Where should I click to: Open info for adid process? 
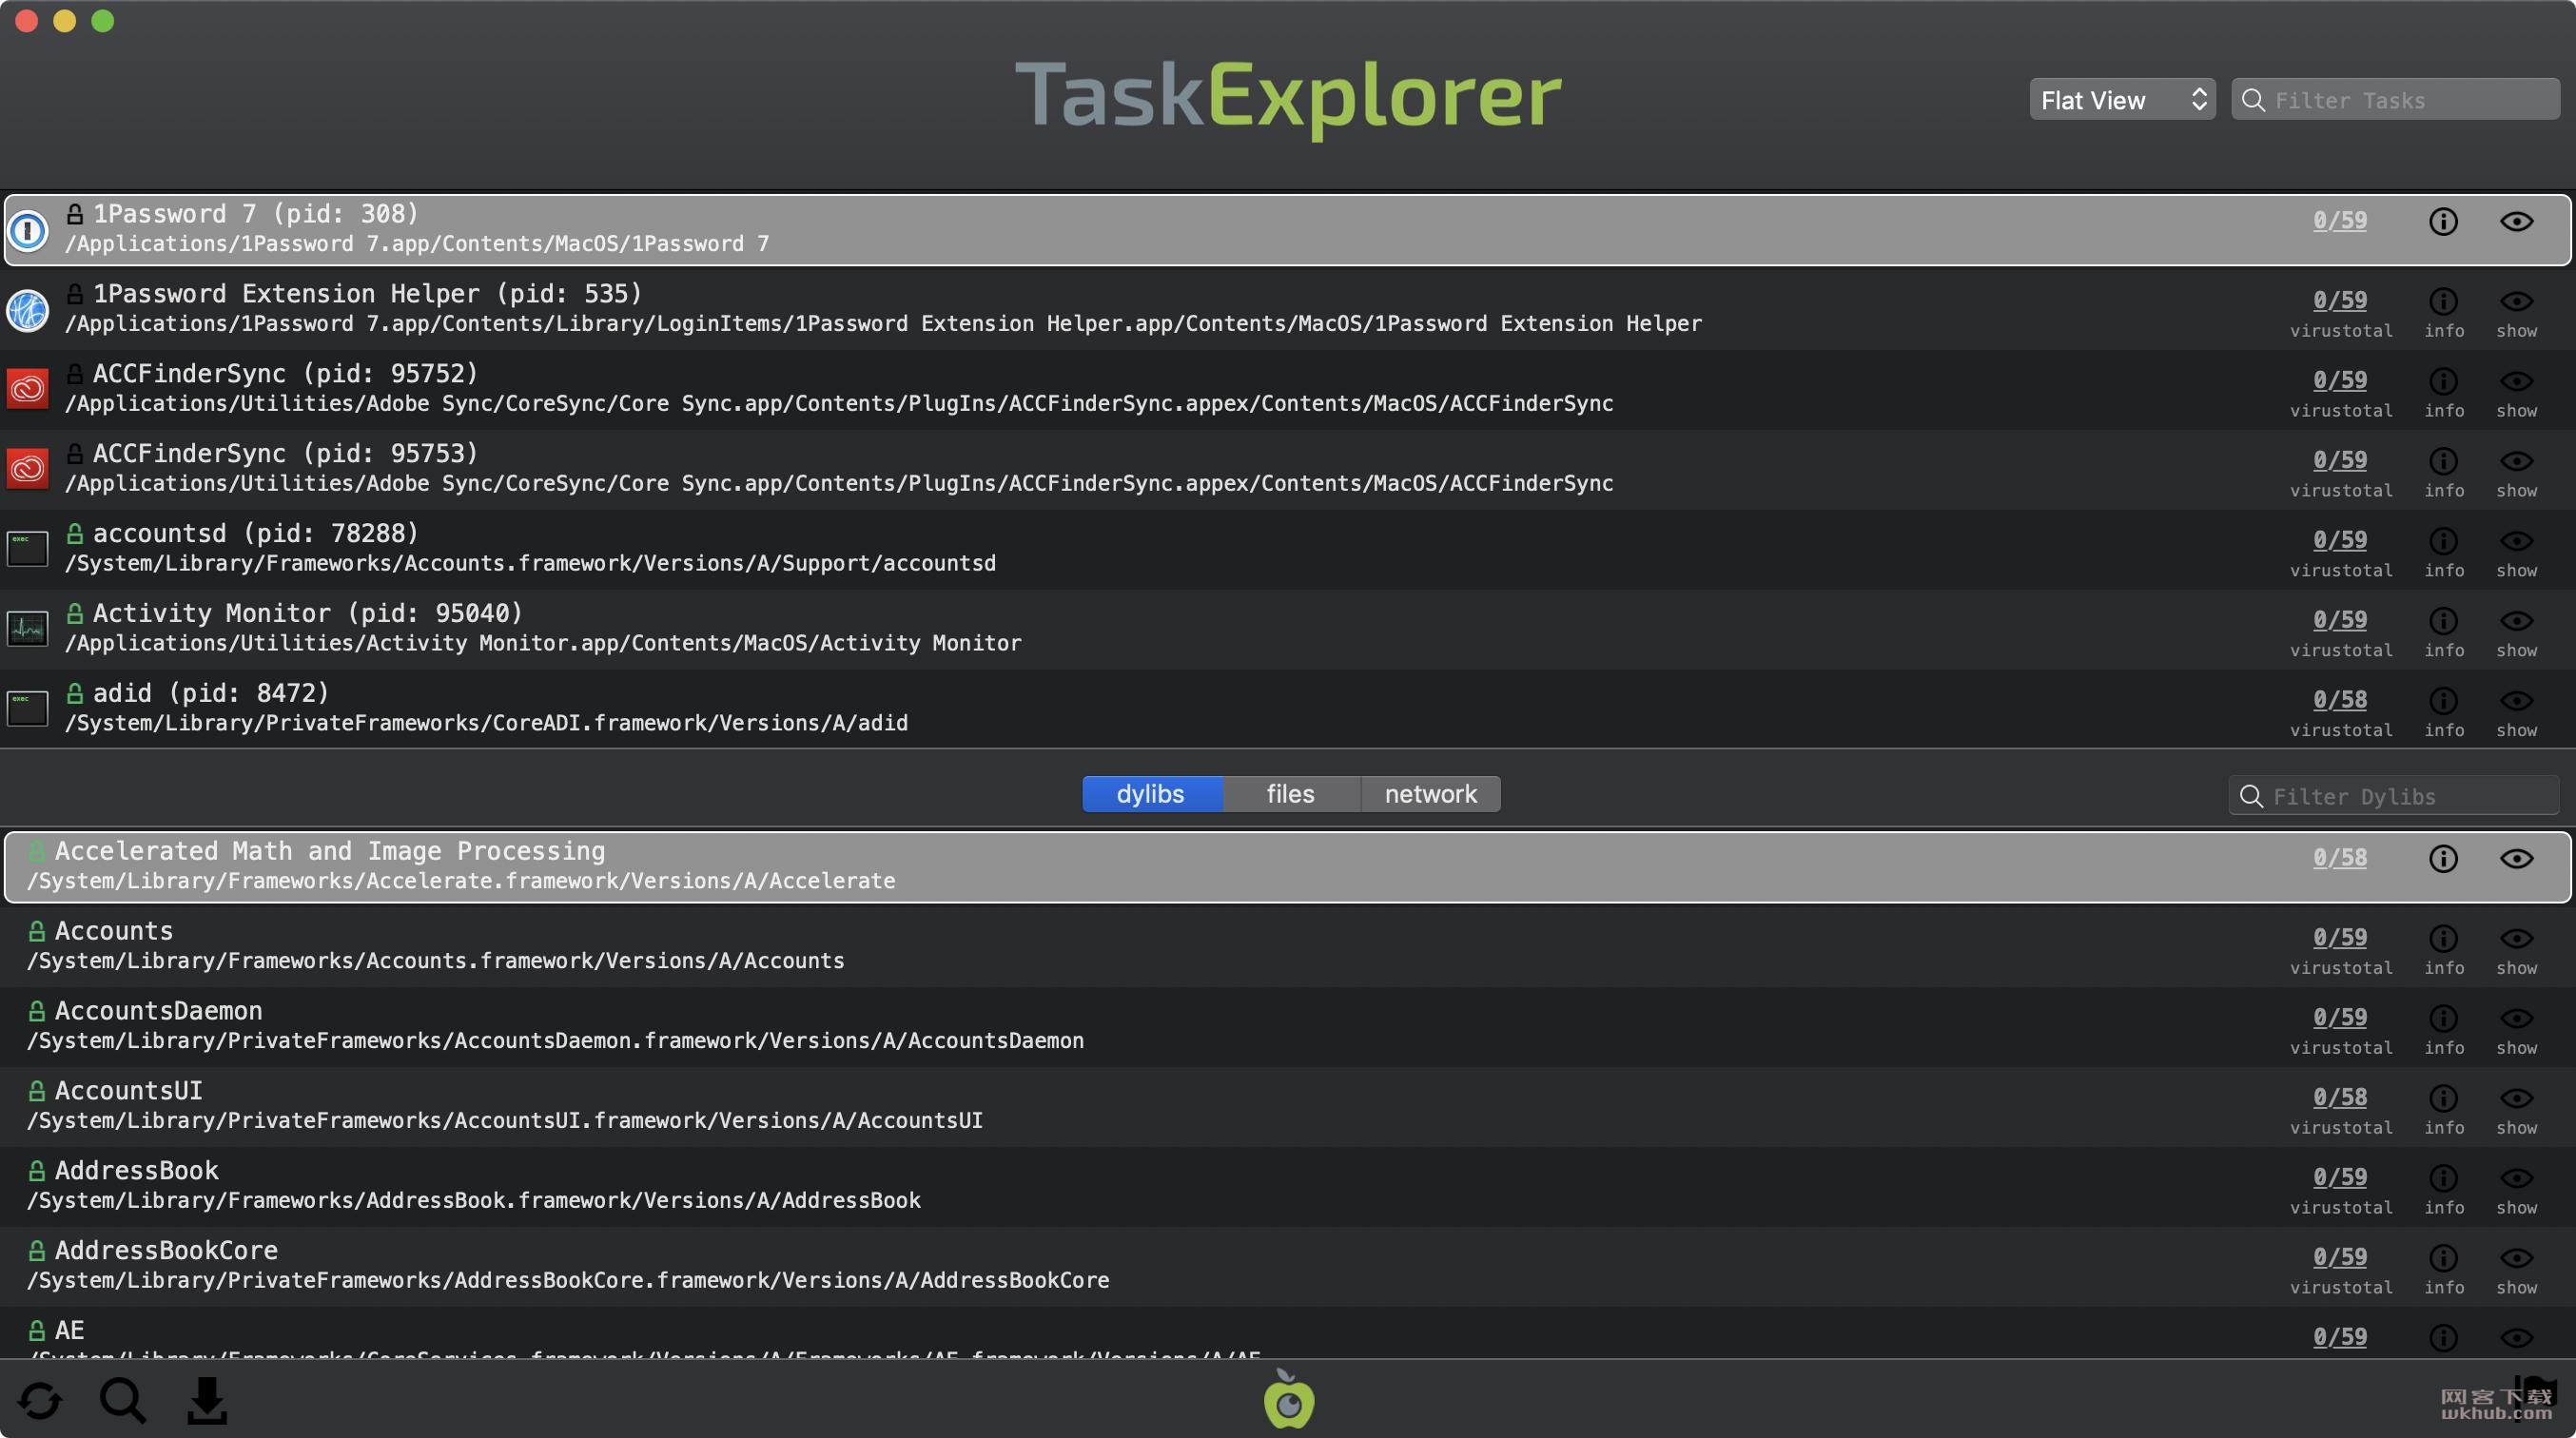coord(2443,701)
